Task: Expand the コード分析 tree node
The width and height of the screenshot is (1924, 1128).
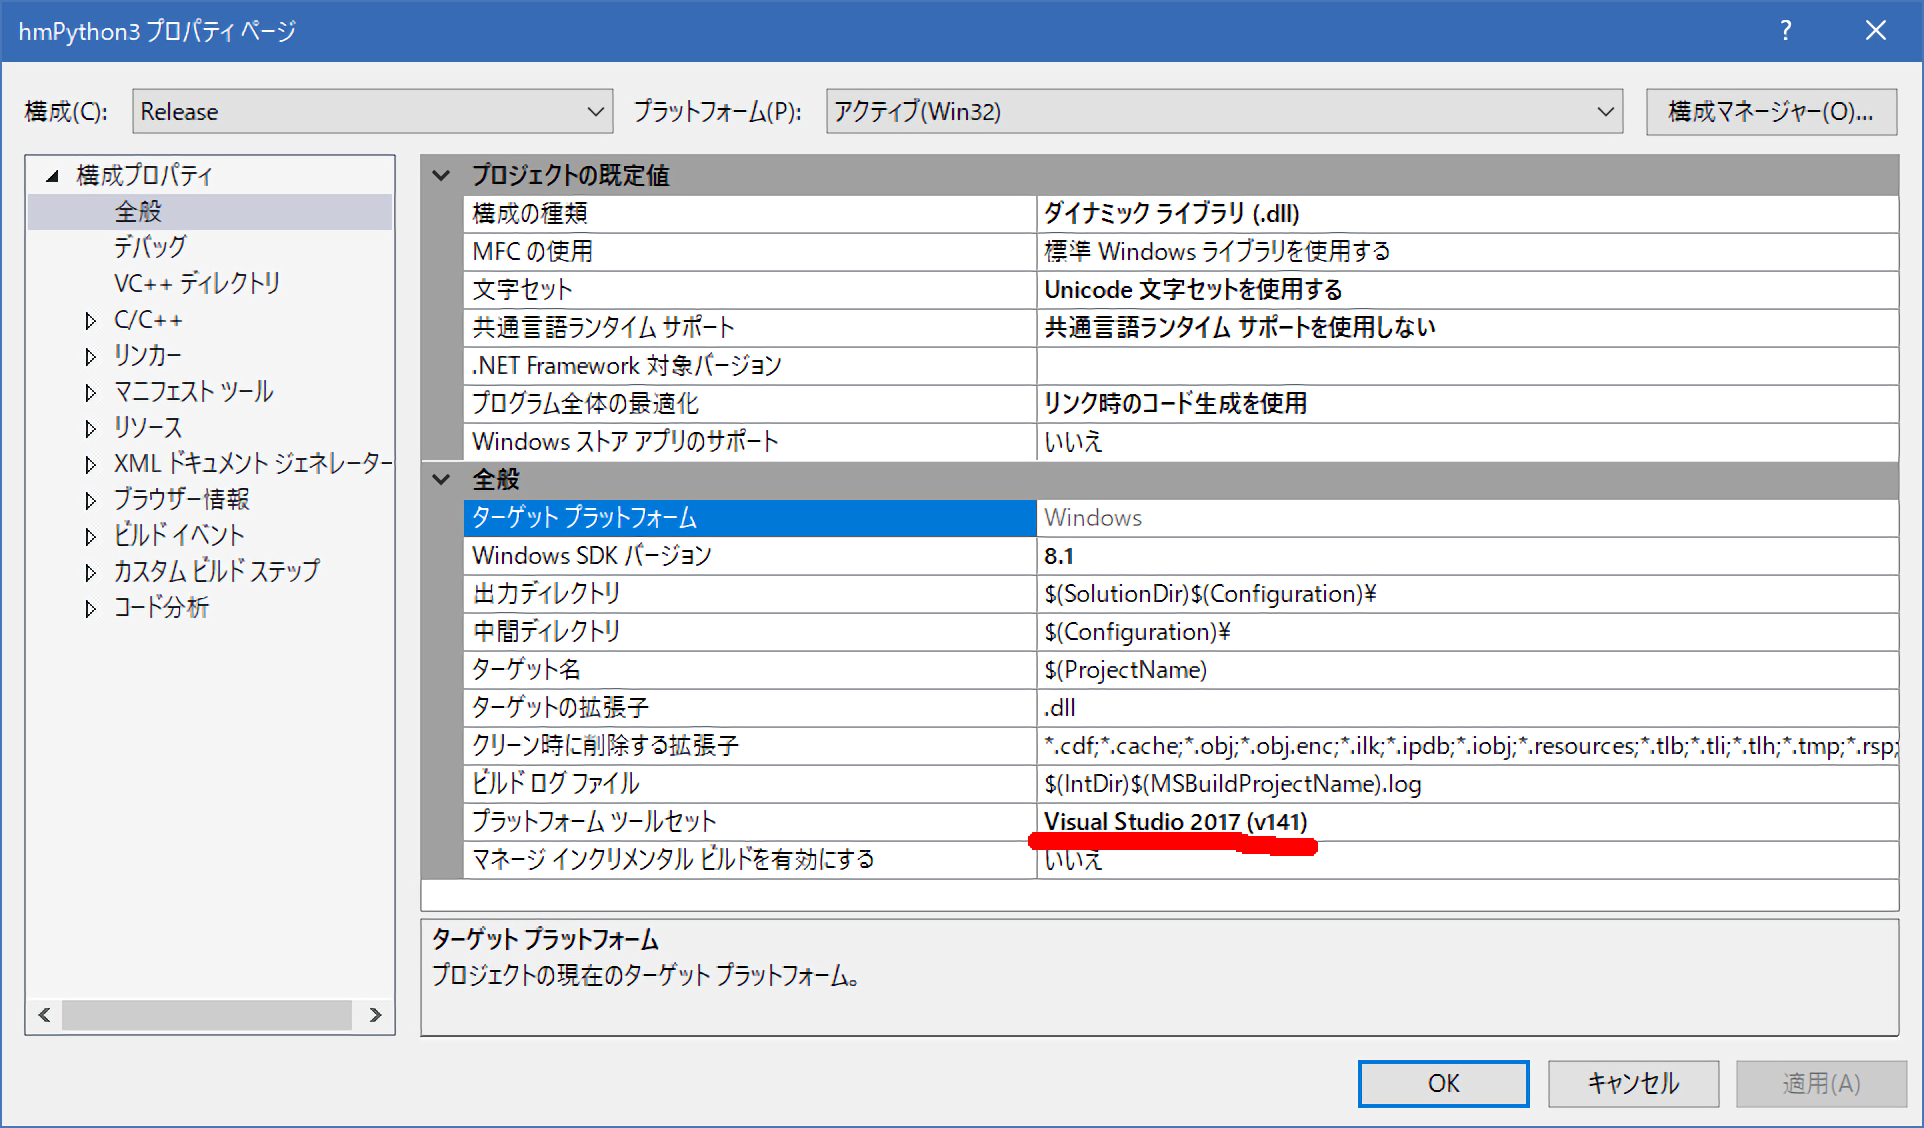Action: 91,609
